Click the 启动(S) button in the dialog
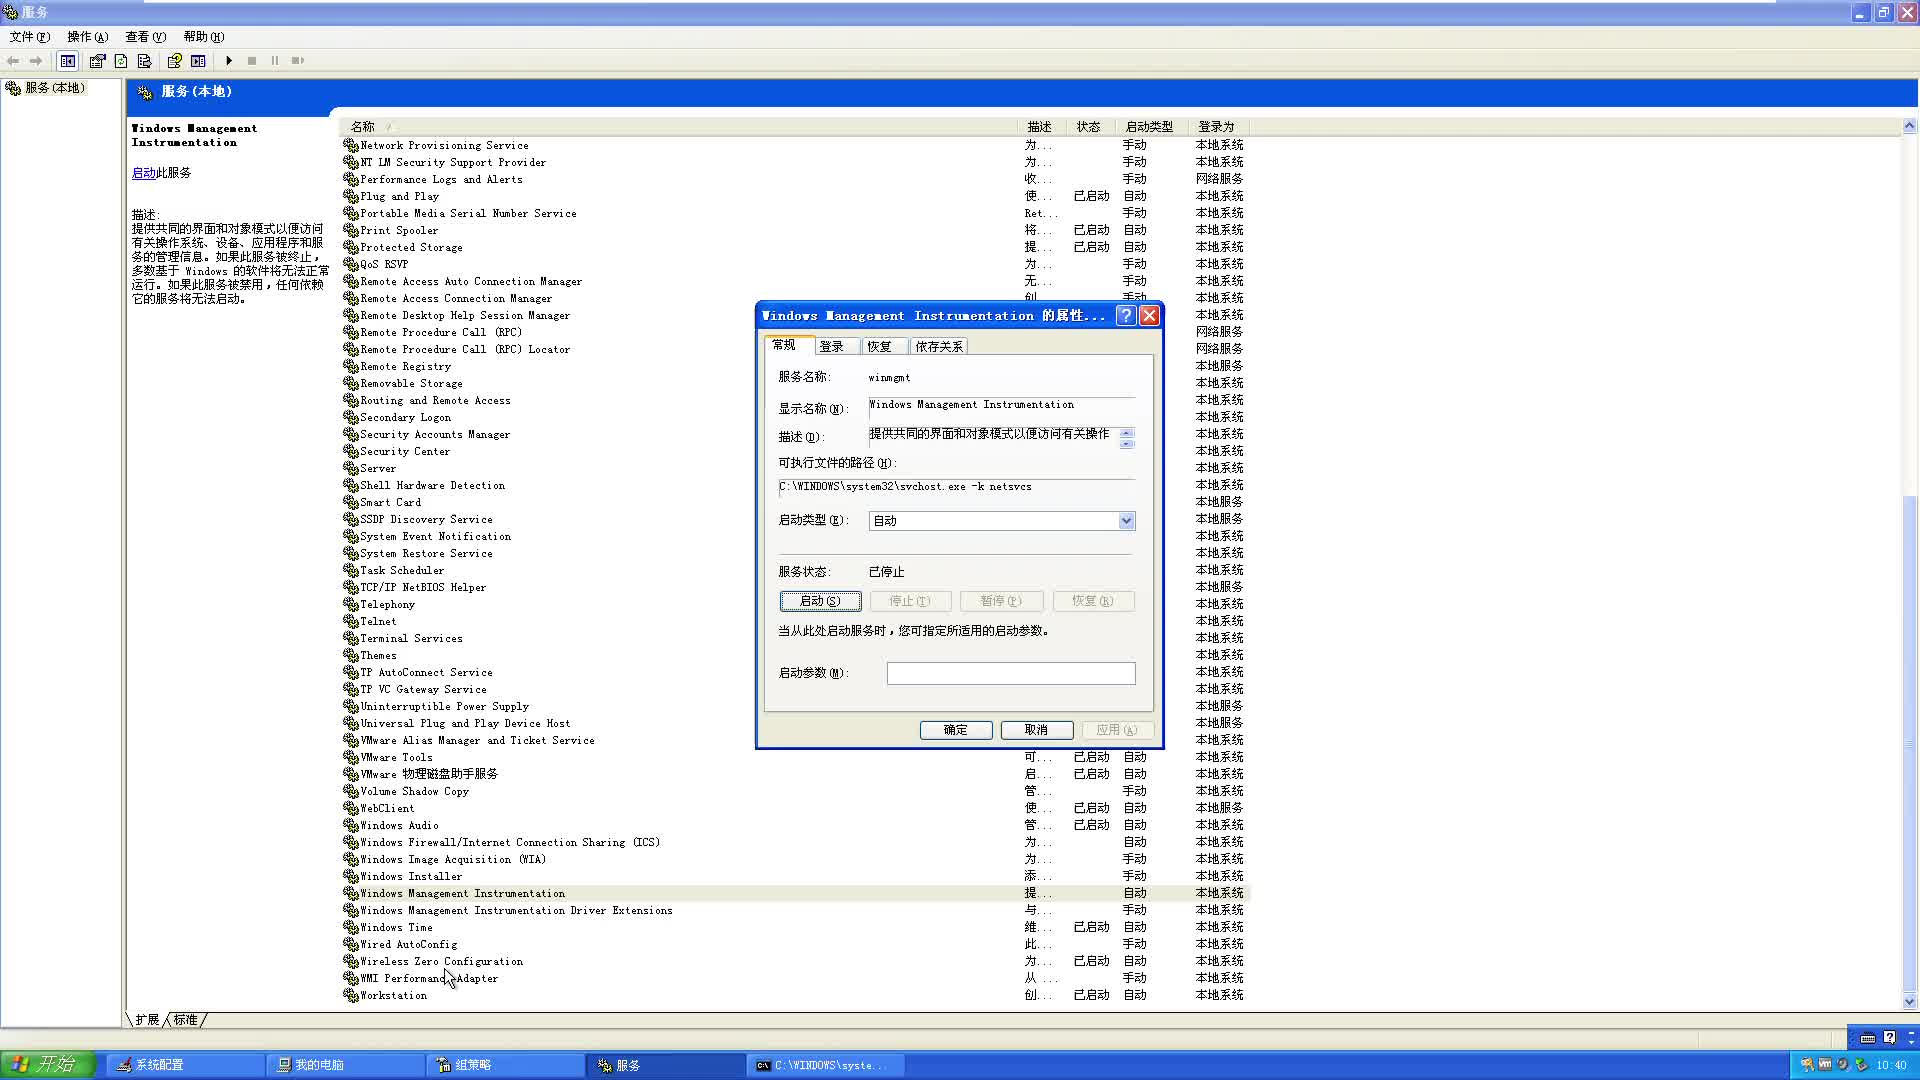Screen dimensions: 1920x1080 [x=820, y=601]
